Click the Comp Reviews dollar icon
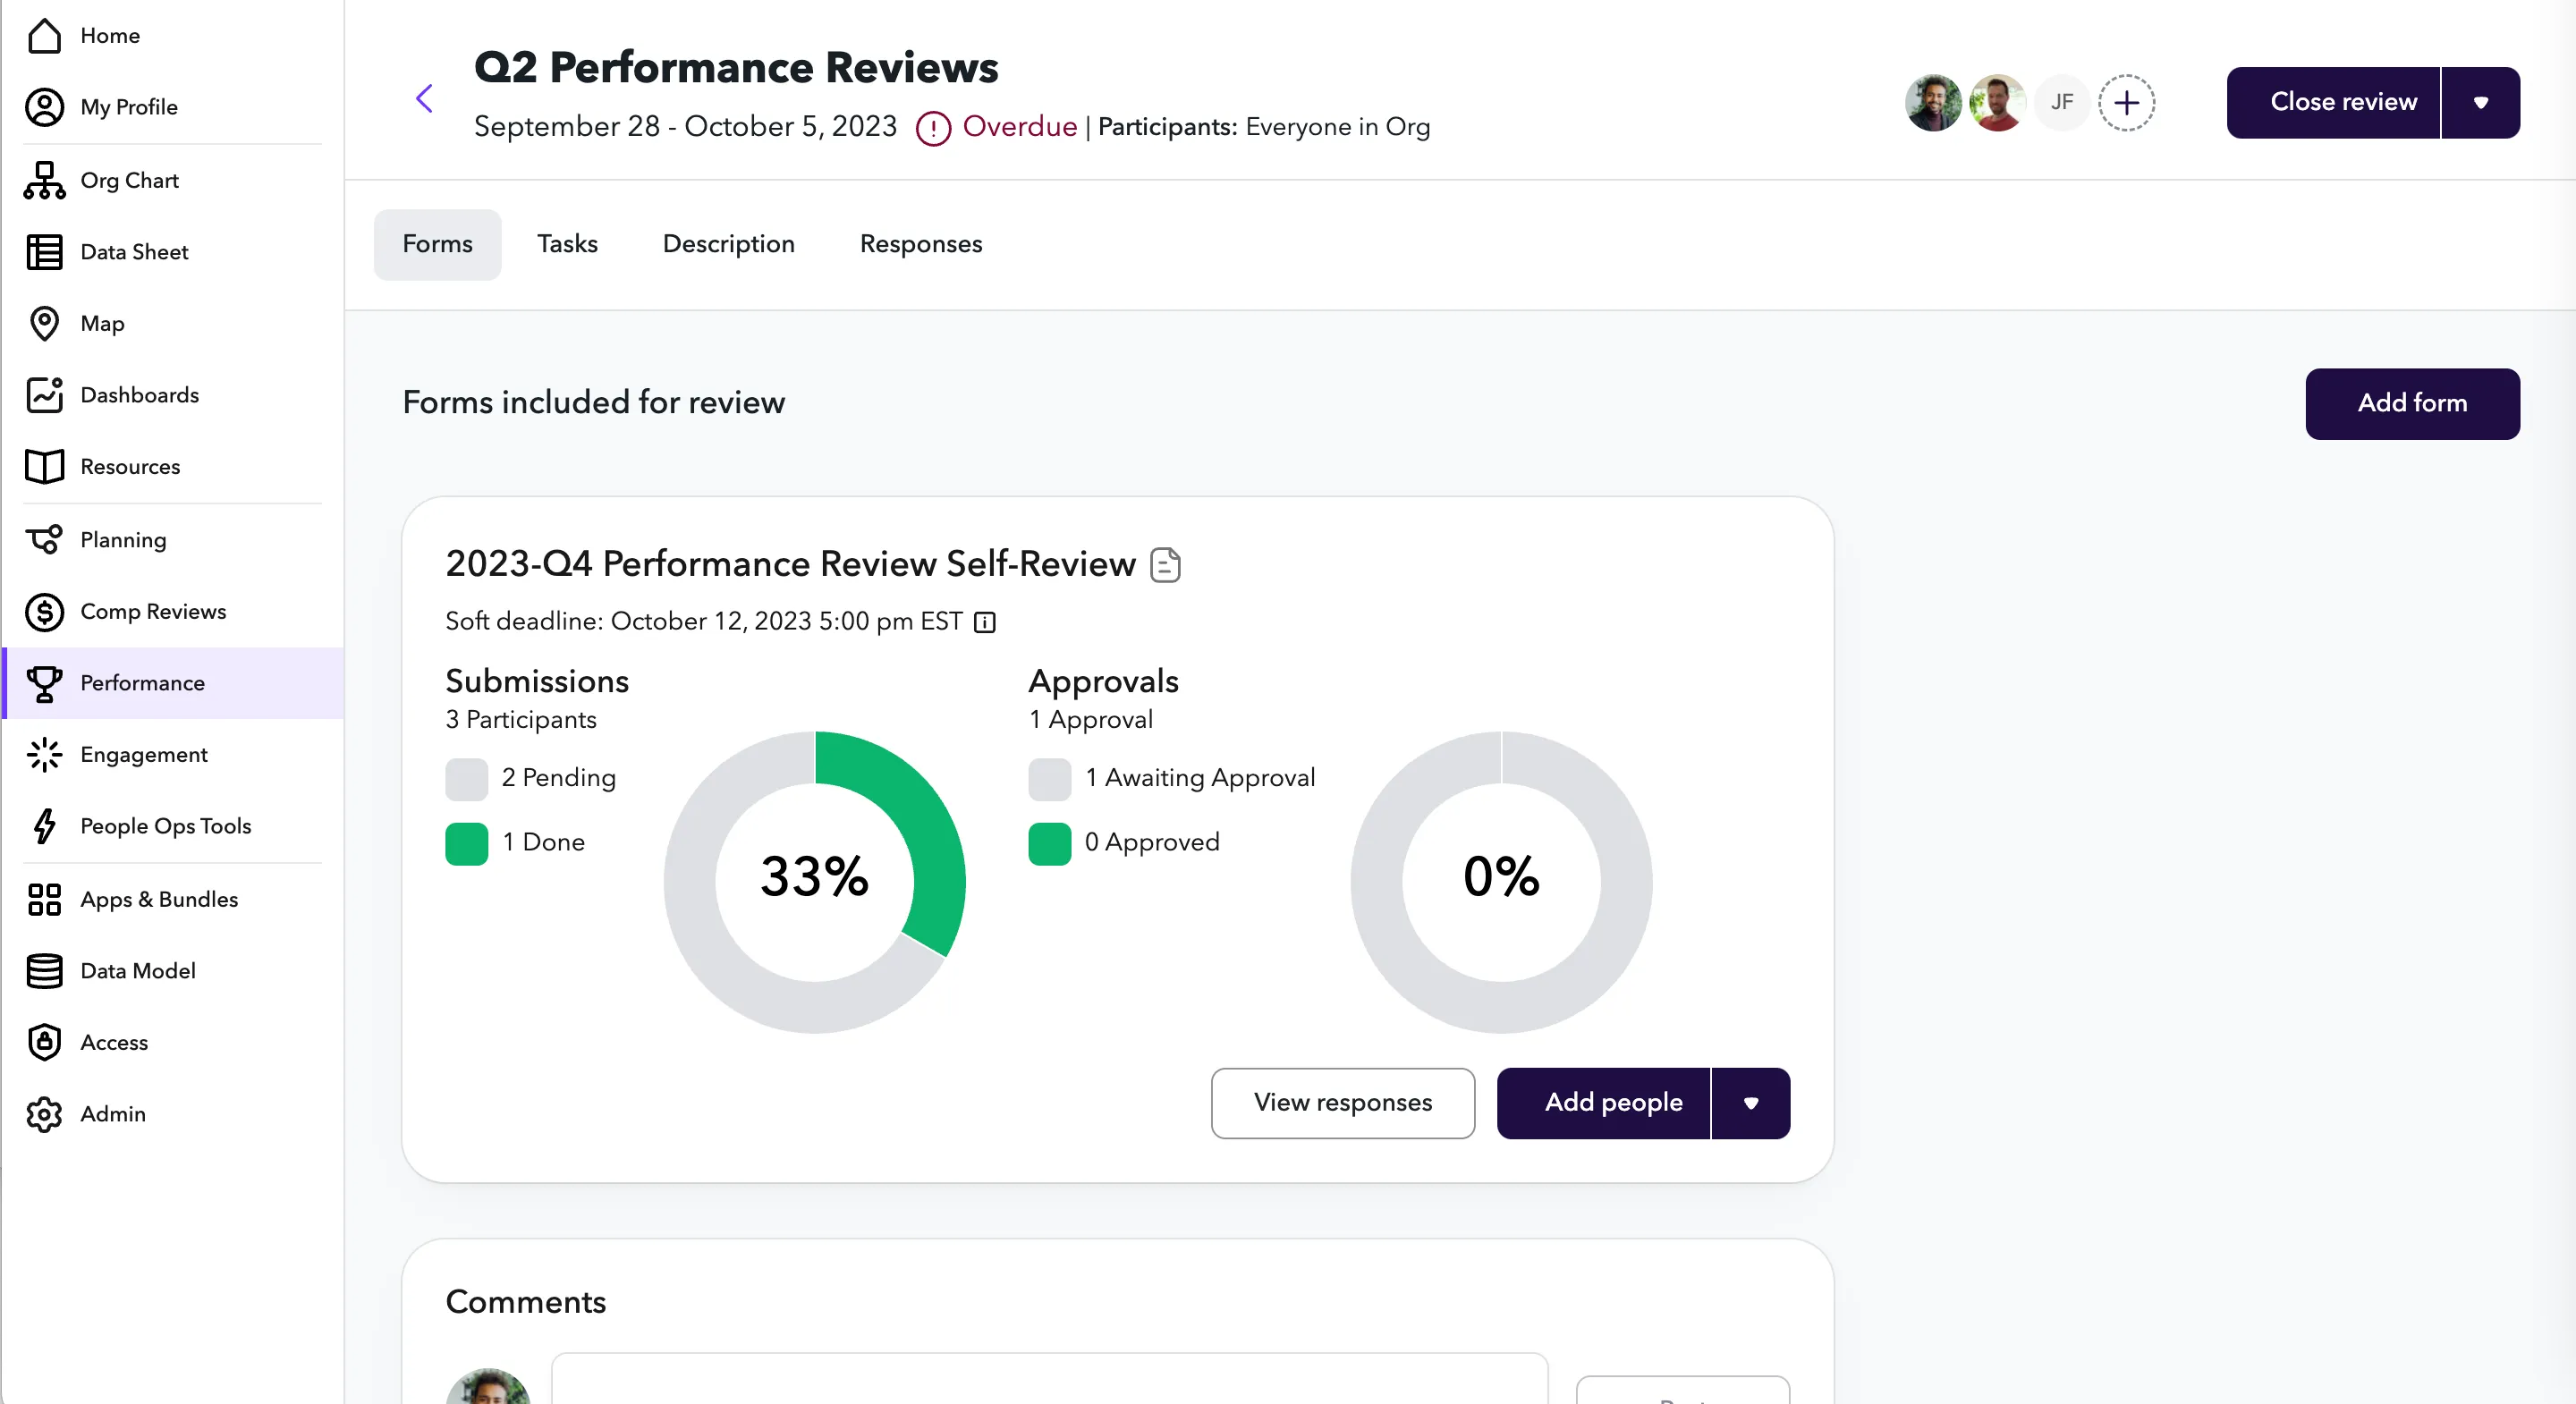 [44, 612]
